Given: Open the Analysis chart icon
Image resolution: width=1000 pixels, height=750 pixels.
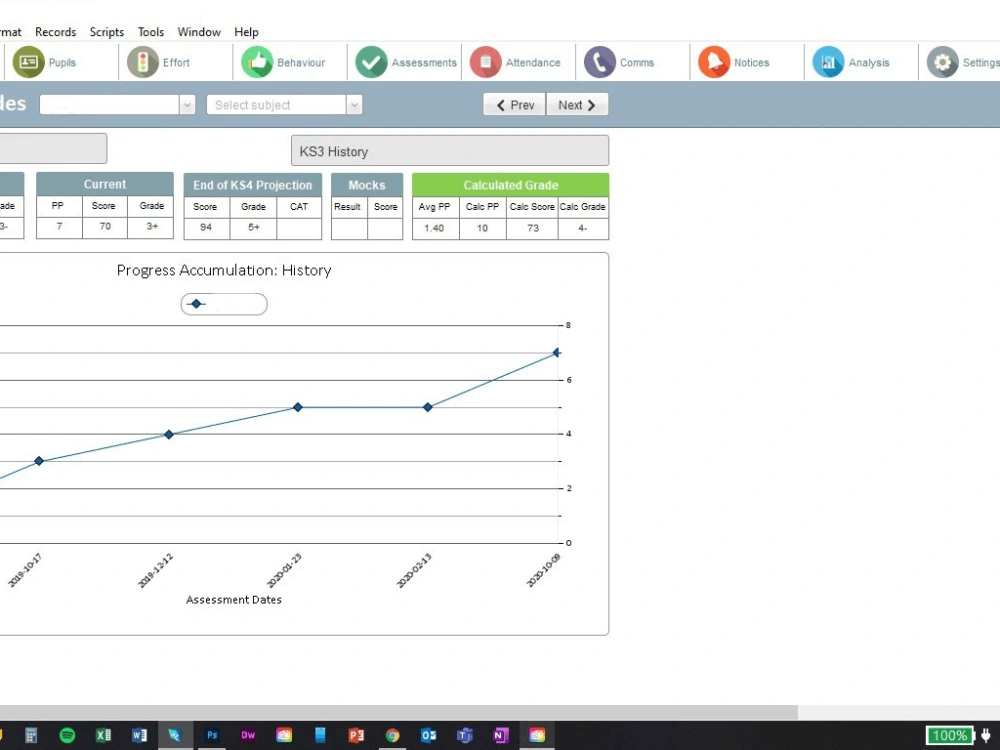Looking at the screenshot, I should point(828,62).
